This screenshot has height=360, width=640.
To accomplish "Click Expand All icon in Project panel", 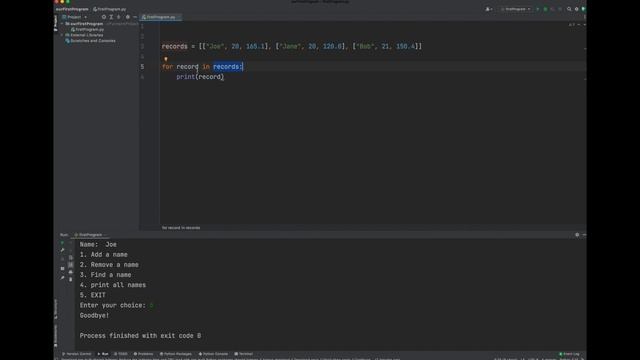I will (111, 17).
